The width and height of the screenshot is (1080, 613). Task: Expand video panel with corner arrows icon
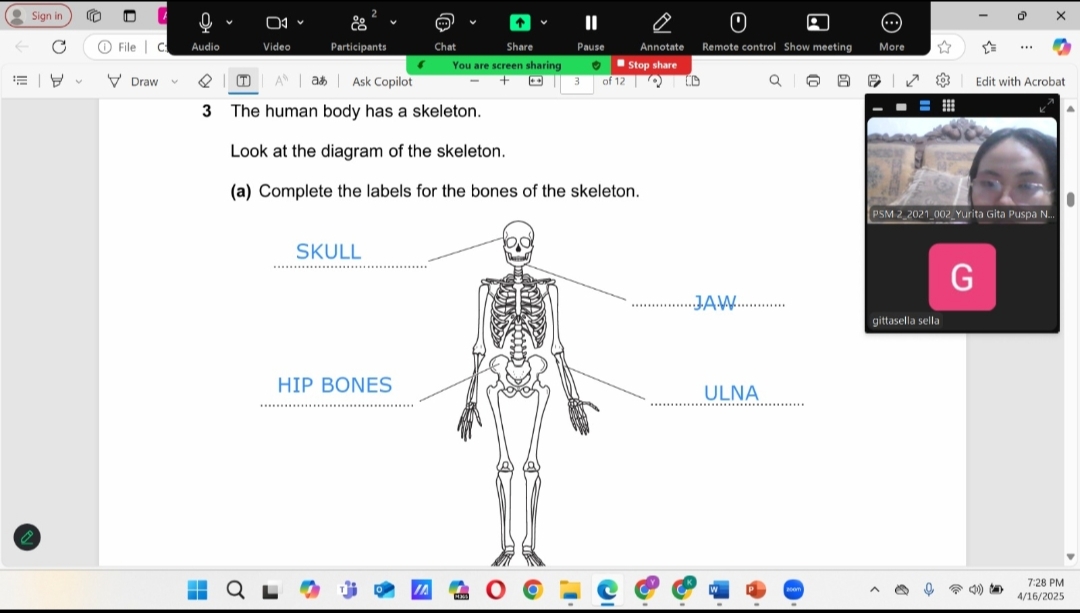(1046, 106)
